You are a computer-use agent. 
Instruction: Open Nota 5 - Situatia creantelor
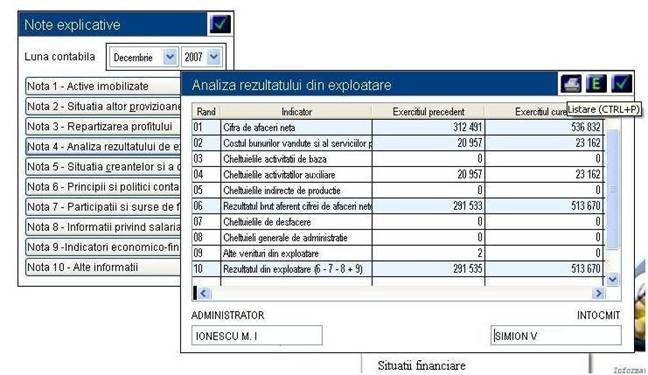pyautogui.click(x=103, y=167)
